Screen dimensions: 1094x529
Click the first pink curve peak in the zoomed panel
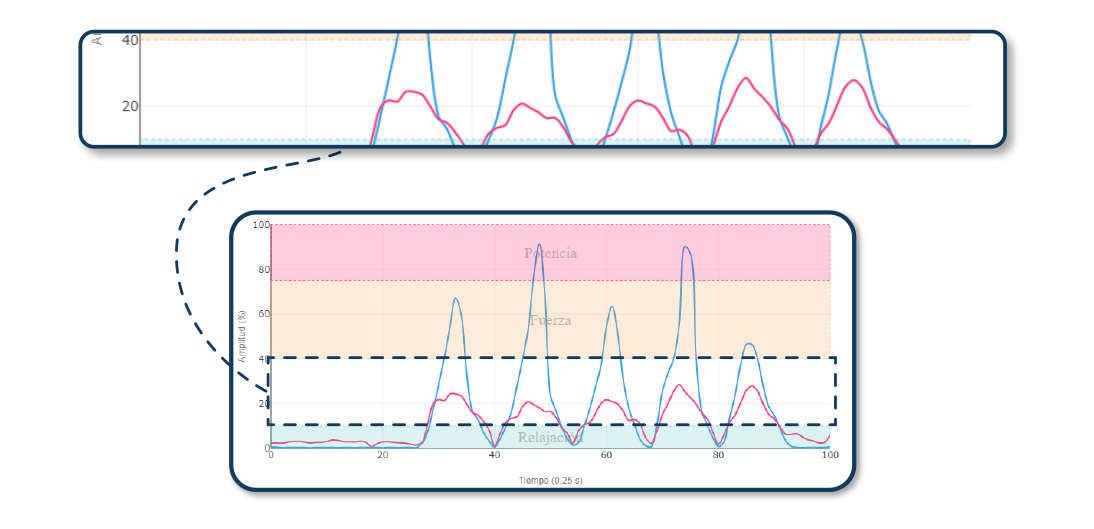[x=410, y=92]
